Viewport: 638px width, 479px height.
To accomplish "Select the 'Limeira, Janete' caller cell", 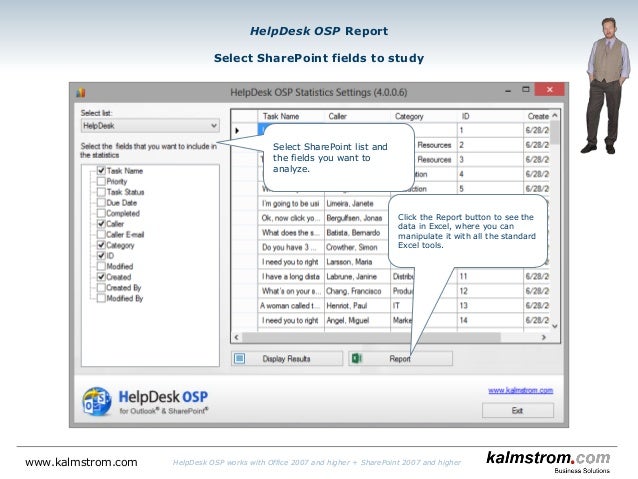I will pos(357,203).
